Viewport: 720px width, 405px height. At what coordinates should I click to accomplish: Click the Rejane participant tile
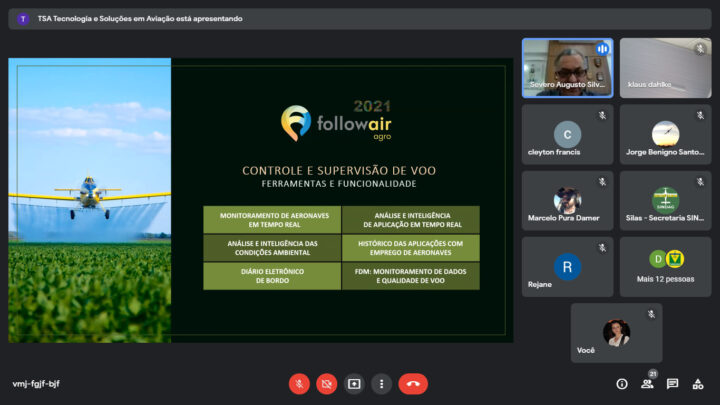pos(567,266)
